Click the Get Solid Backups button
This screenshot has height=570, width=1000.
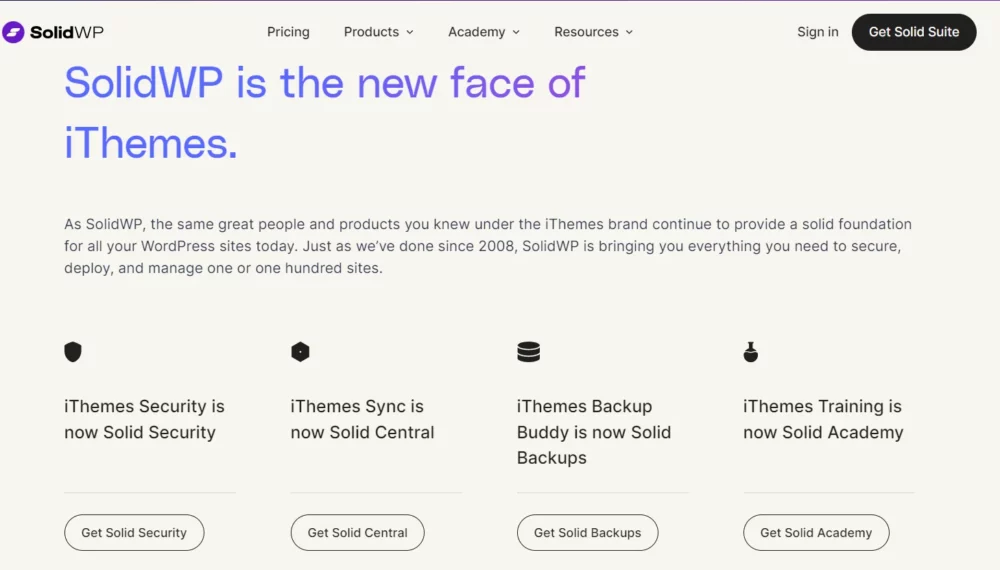click(x=587, y=532)
